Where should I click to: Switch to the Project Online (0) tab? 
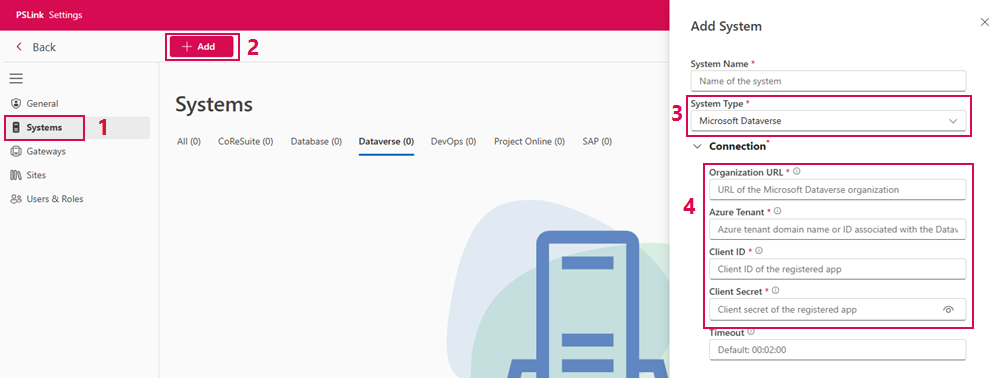529,142
